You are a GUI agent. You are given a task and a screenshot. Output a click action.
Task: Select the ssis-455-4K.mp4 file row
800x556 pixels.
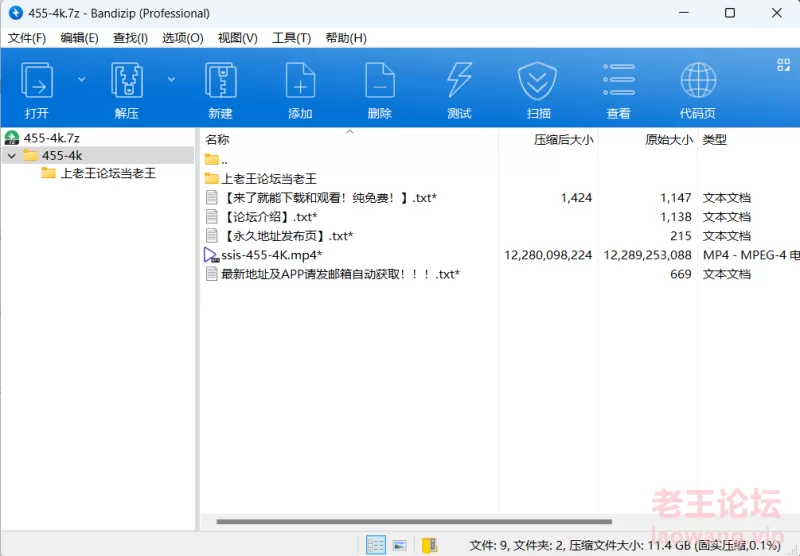coord(271,255)
